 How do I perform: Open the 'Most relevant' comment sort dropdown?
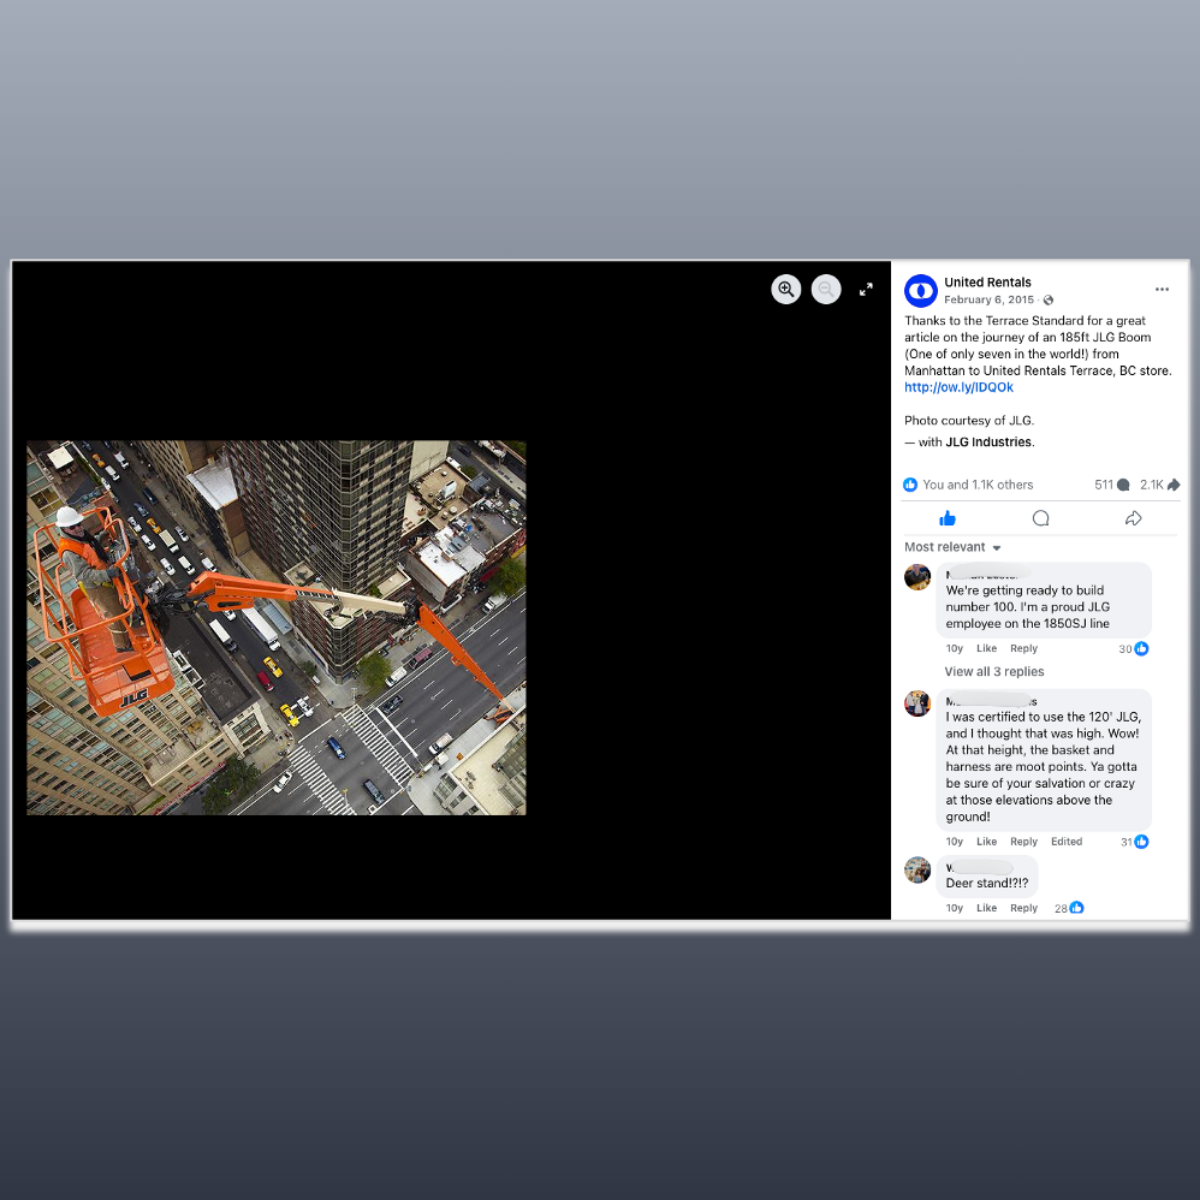[x=953, y=547]
